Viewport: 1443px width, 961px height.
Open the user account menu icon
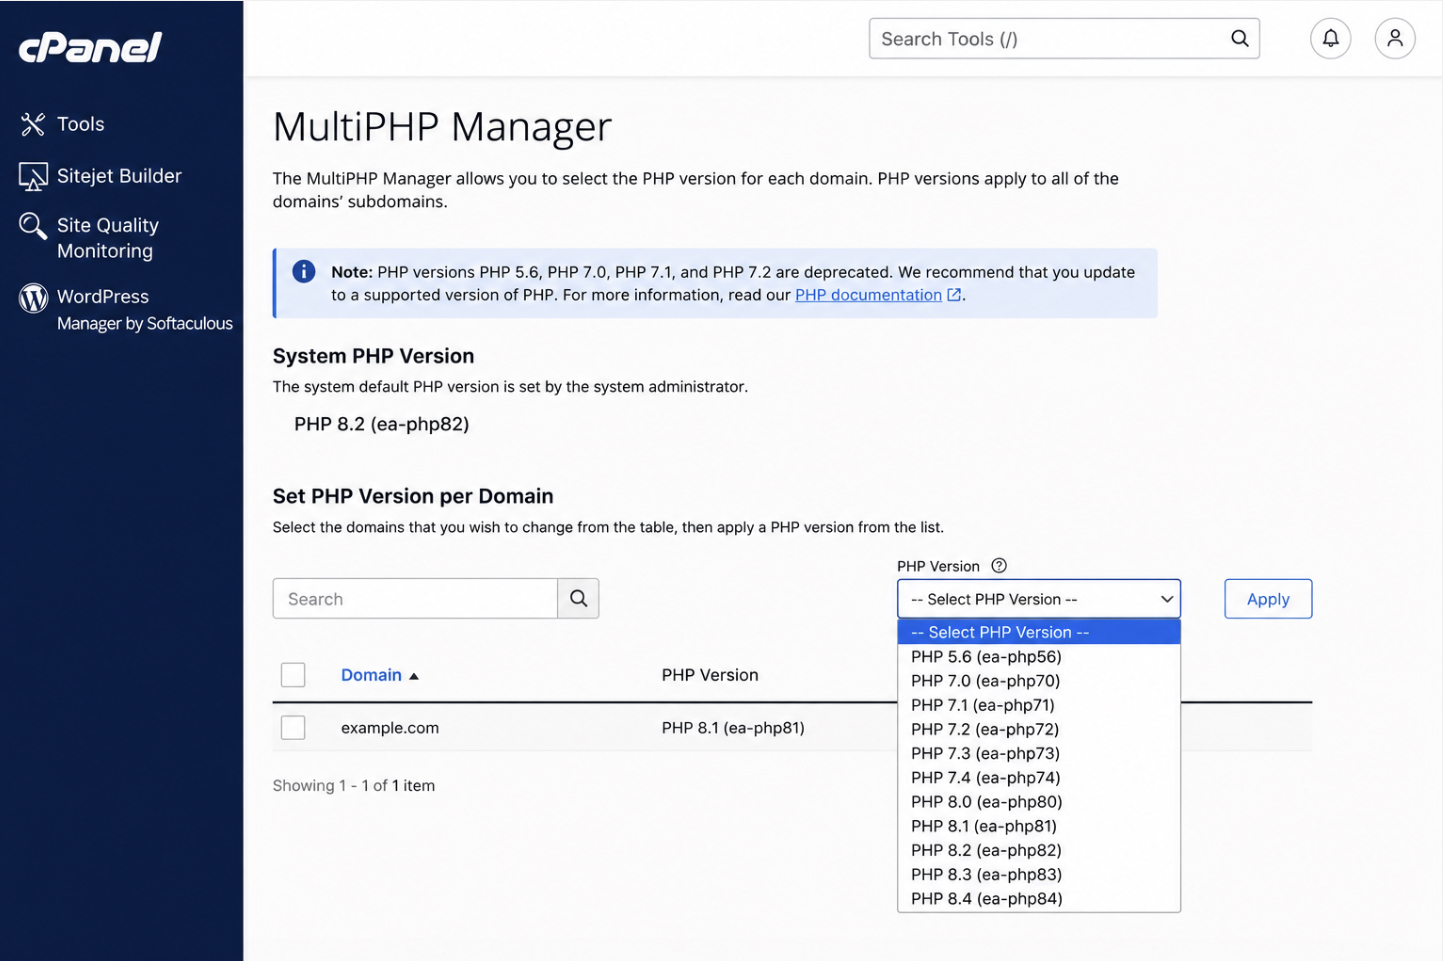click(1394, 39)
